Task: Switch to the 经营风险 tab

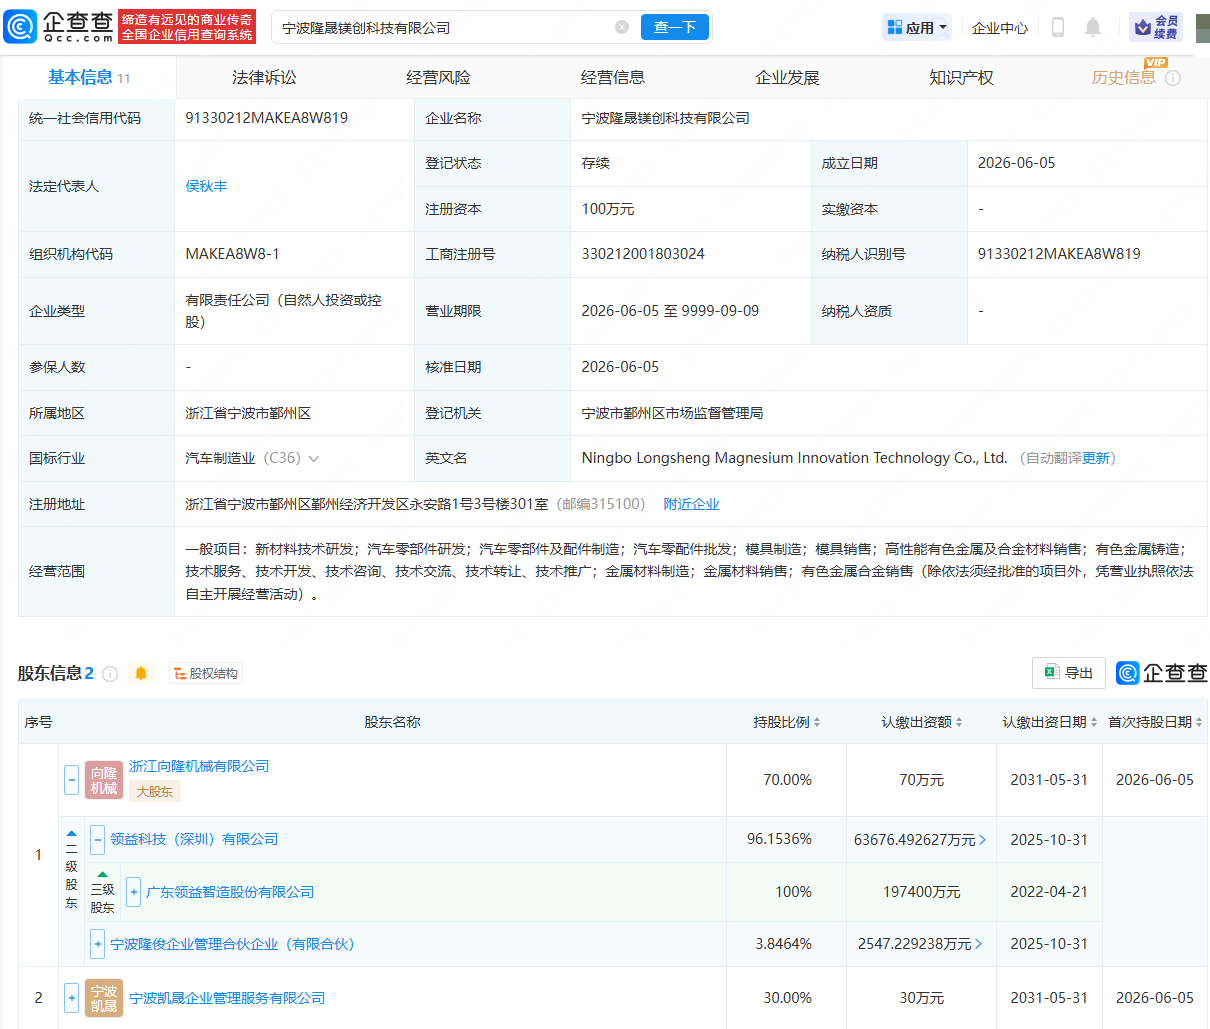Action: [x=438, y=77]
